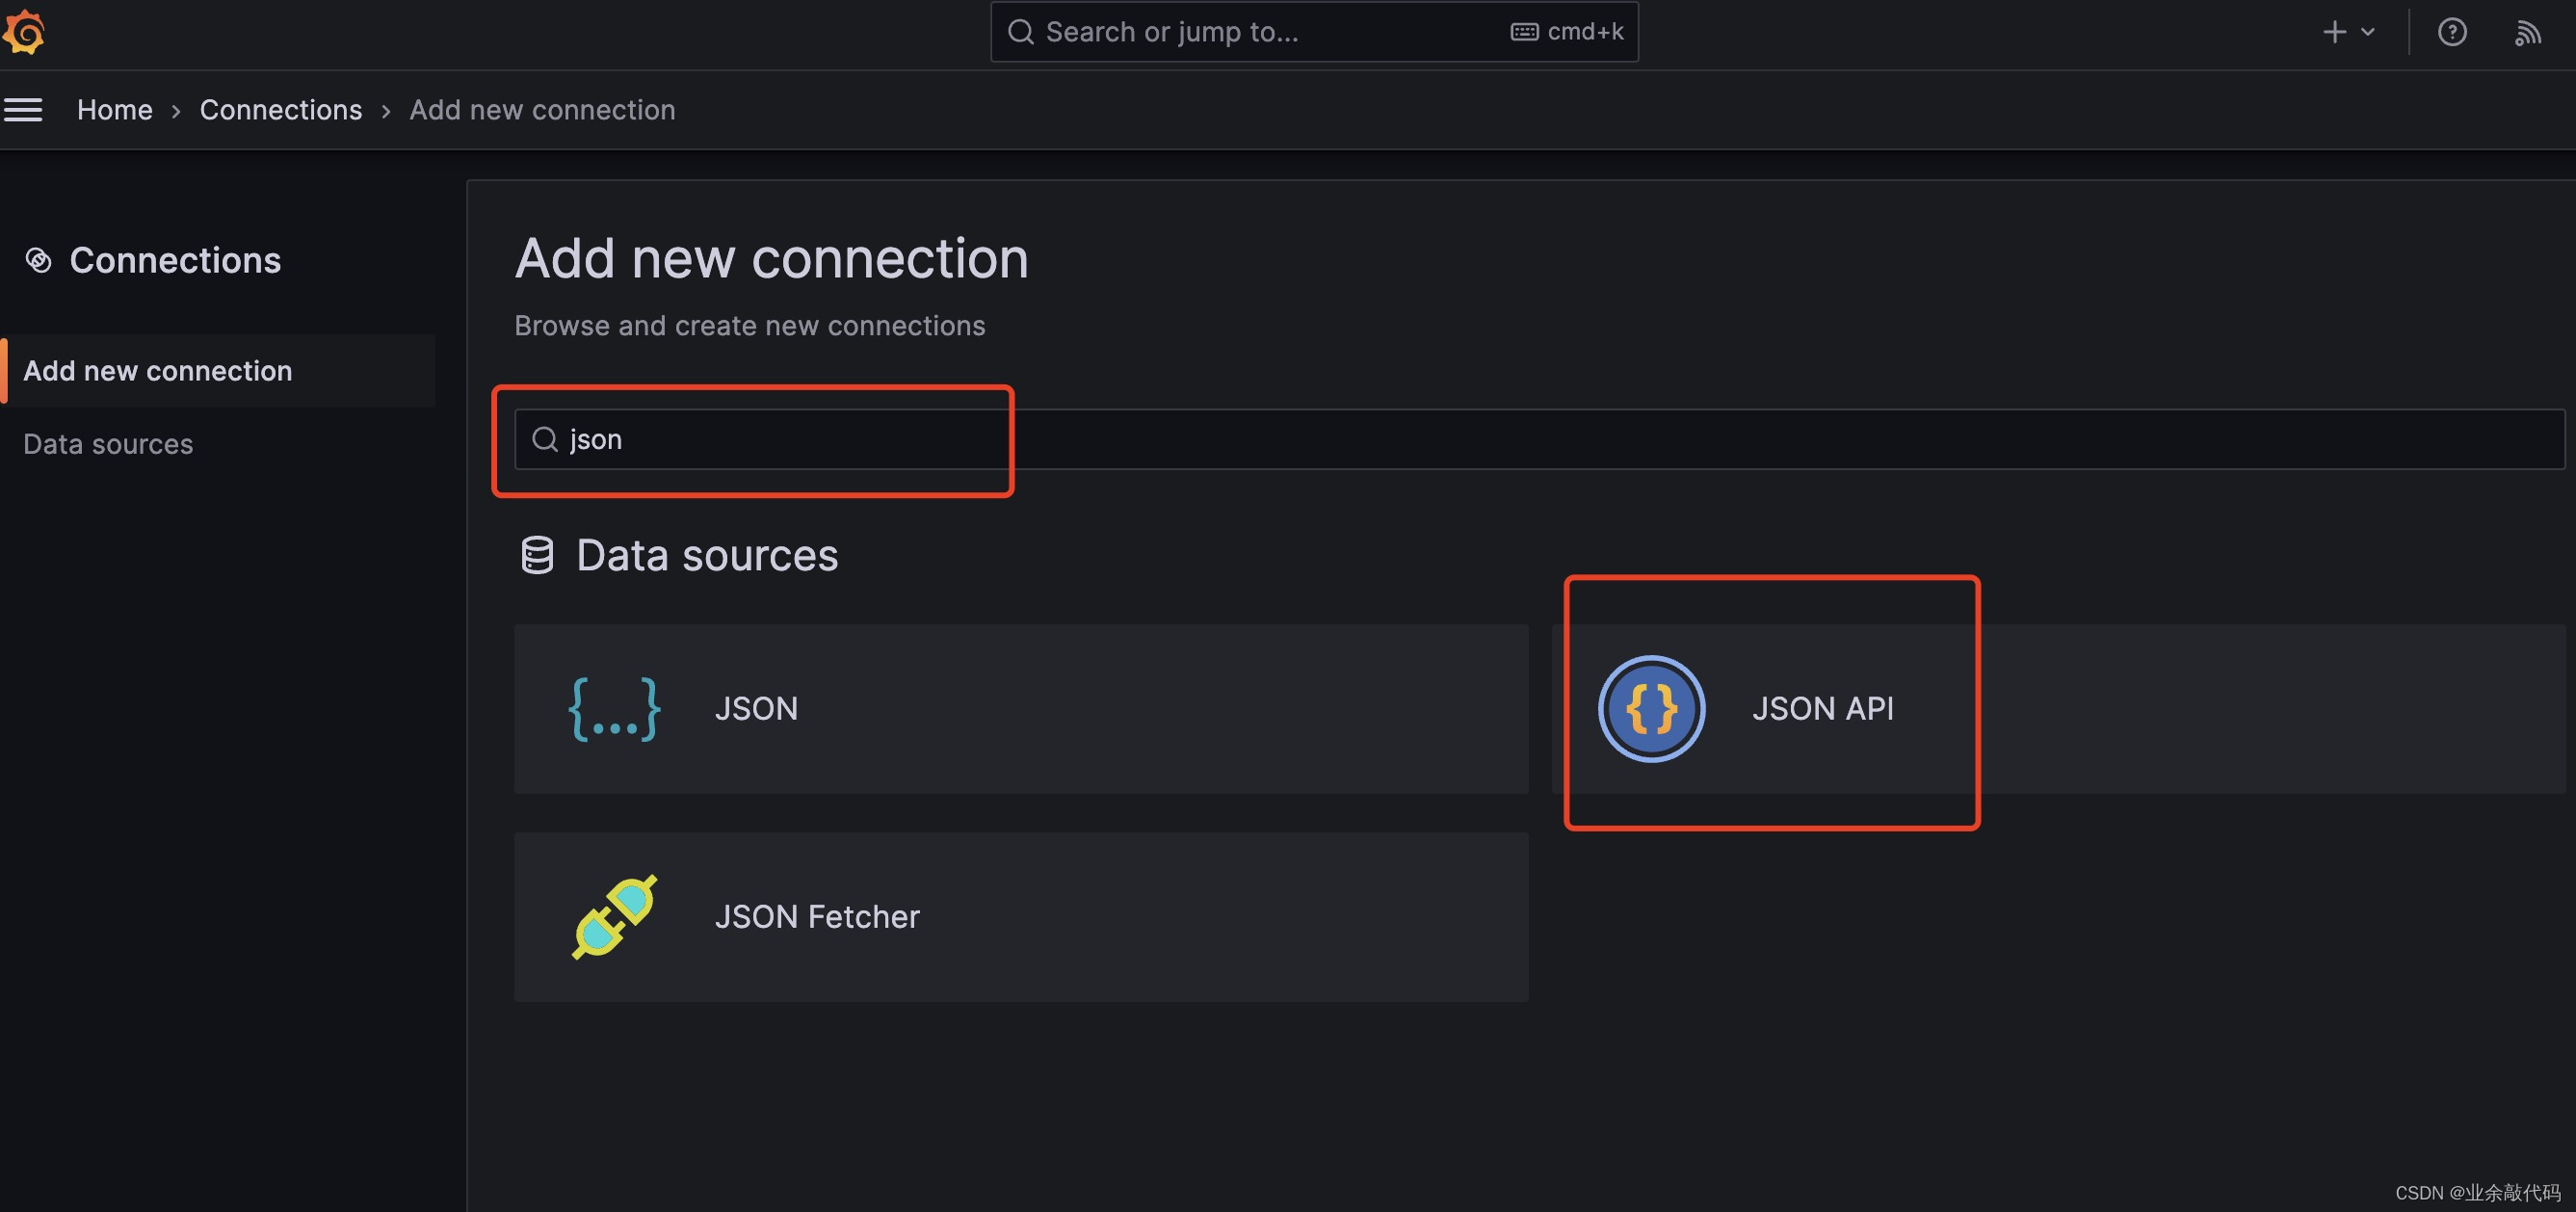Go to Connections breadcrumb
This screenshot has height=1212, width=2576.
pyautogui.click(x=281, y=110)
